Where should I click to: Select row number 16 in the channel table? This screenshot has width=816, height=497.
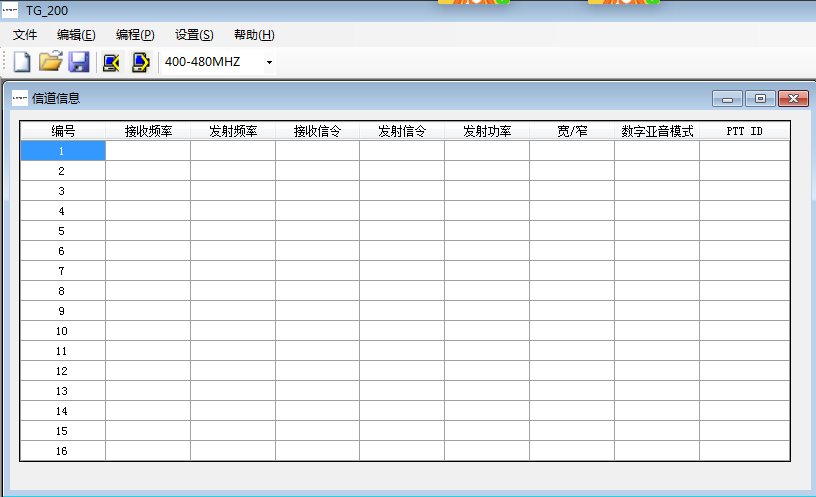coord(62,451)
